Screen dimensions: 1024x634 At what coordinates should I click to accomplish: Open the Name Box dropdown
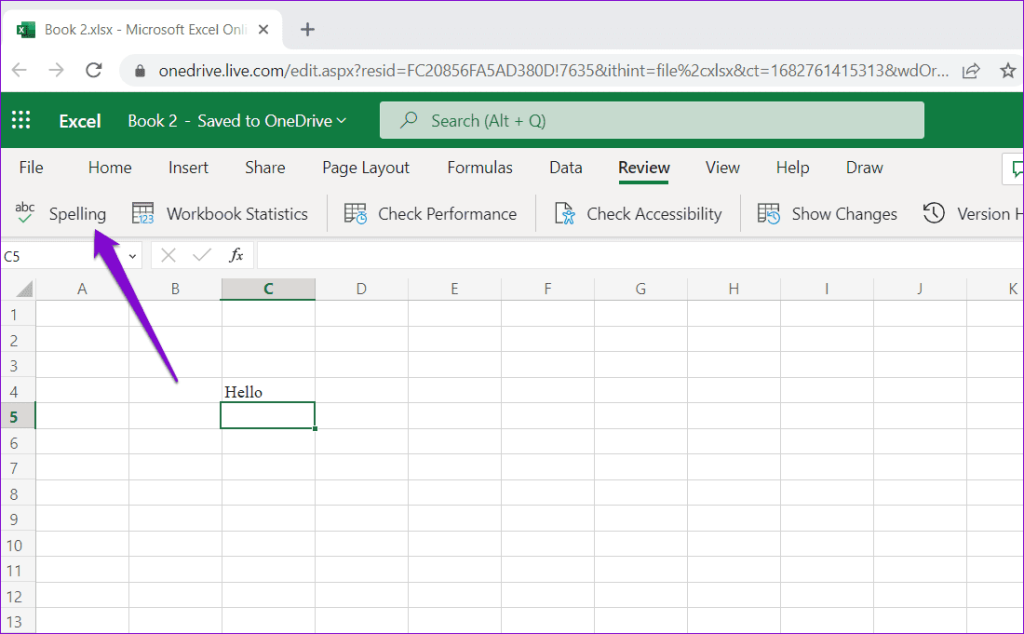(131, 255)
